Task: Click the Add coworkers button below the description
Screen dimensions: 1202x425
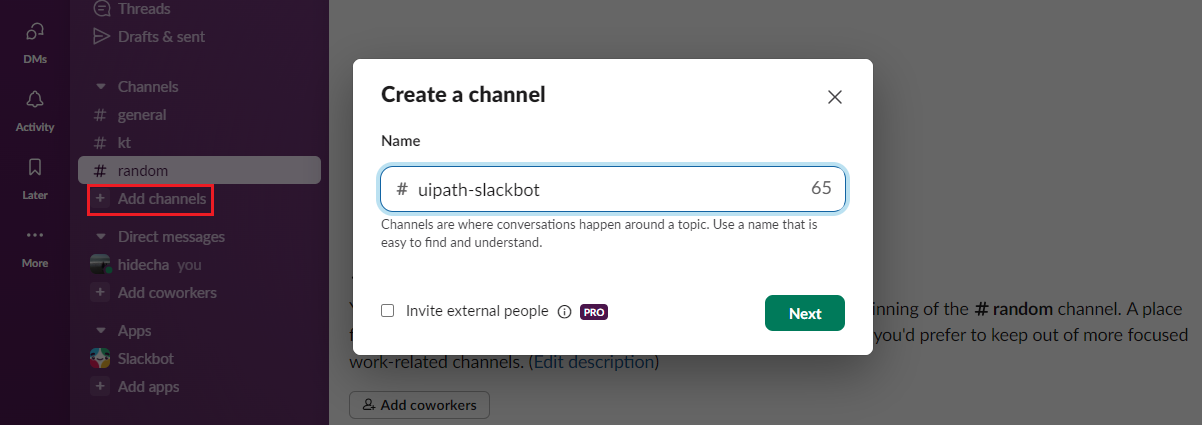Action: pyautogui.click(x=419, y=405)
